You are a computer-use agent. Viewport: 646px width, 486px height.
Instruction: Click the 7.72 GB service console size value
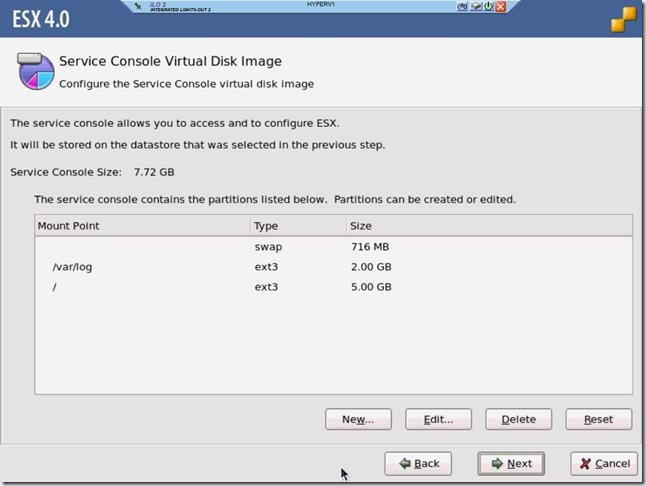[x=154, y=172]
